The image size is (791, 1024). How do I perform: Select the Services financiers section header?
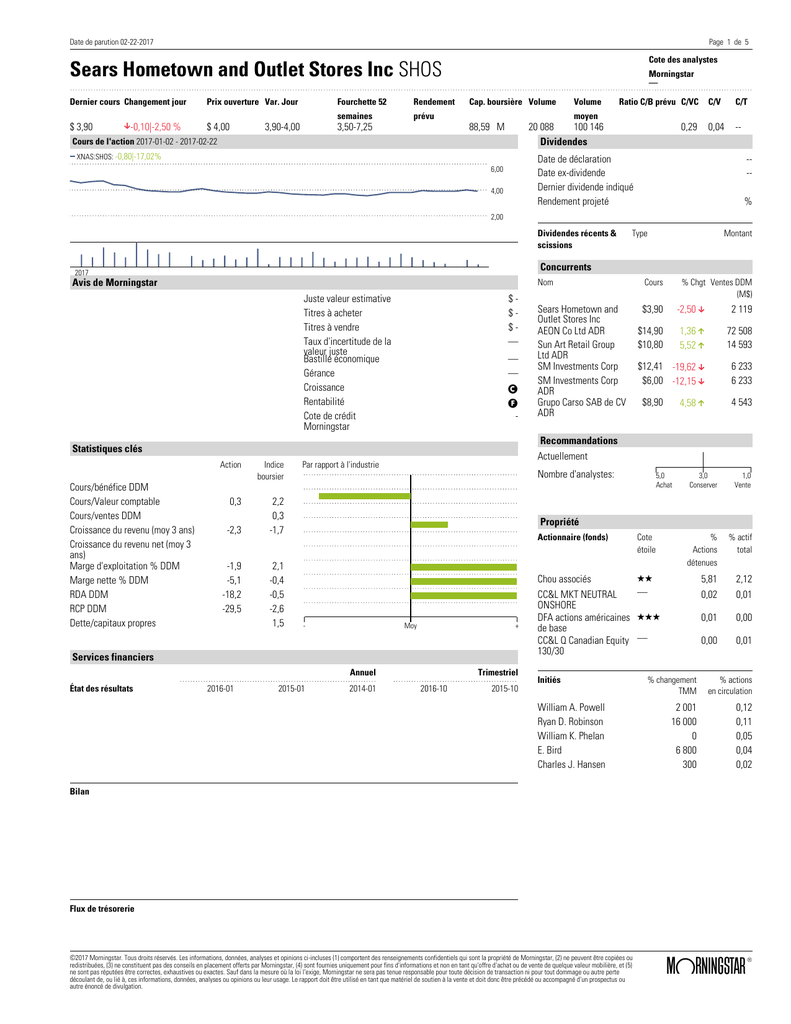click(x=294, y=657)
